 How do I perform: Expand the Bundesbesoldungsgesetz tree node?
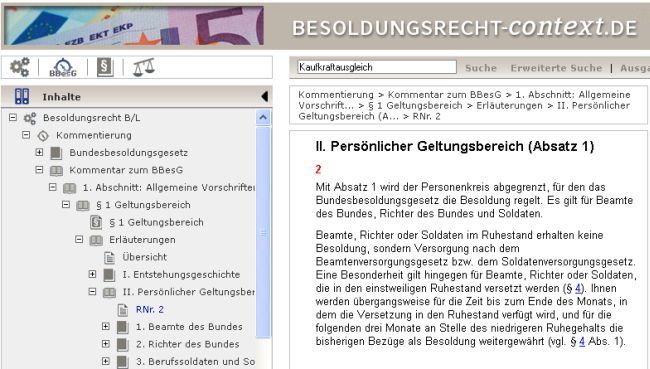[39, 152]
